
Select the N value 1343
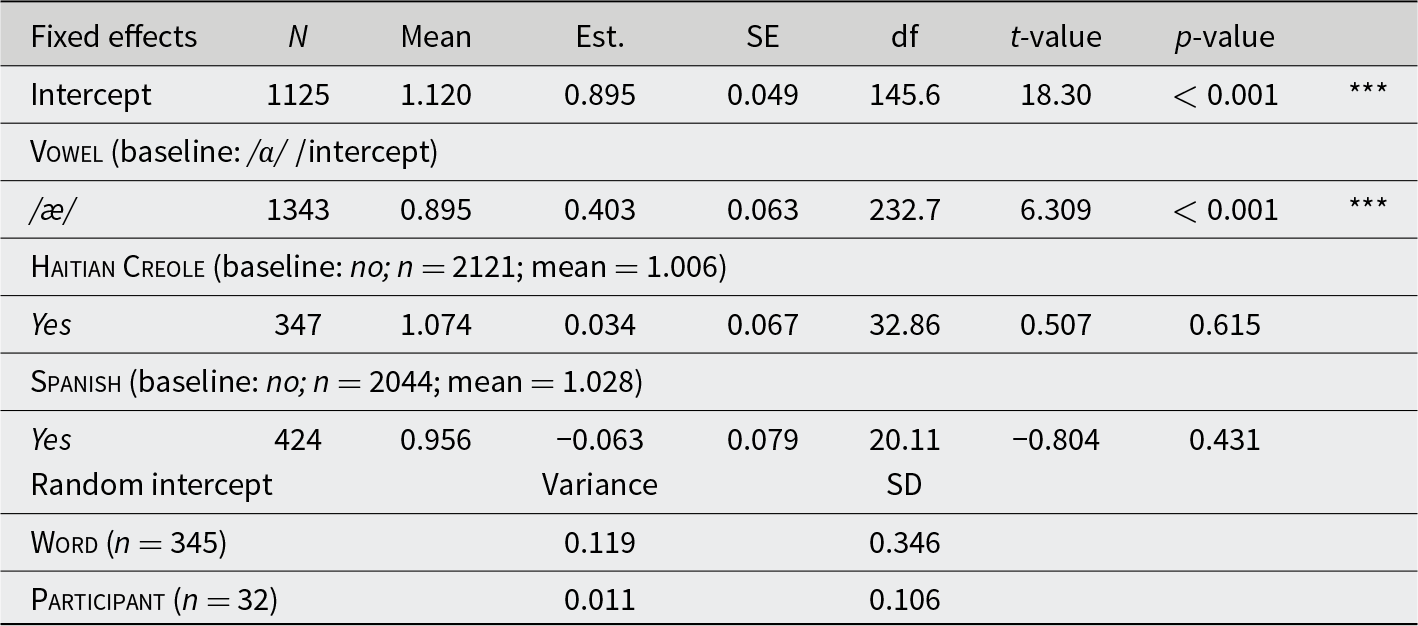pos(298,210)
